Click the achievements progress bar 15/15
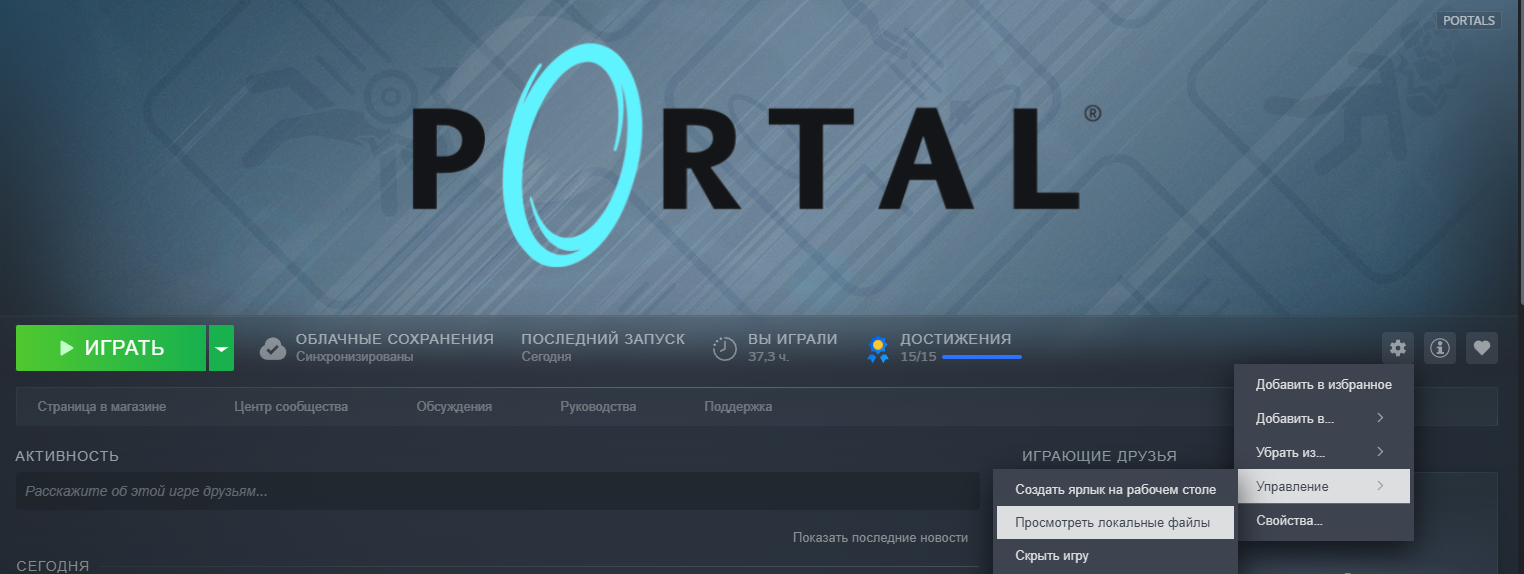Viewport: 1524px width, 574px height. point(982,357)
